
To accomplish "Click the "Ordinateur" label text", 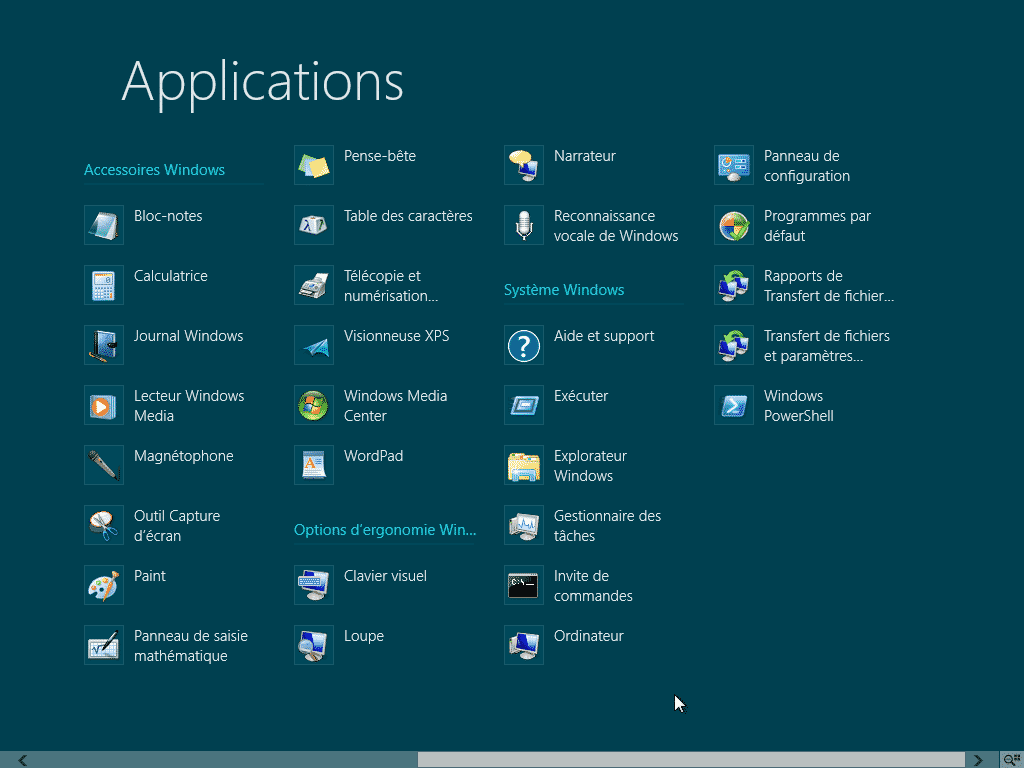I will 588,636.
